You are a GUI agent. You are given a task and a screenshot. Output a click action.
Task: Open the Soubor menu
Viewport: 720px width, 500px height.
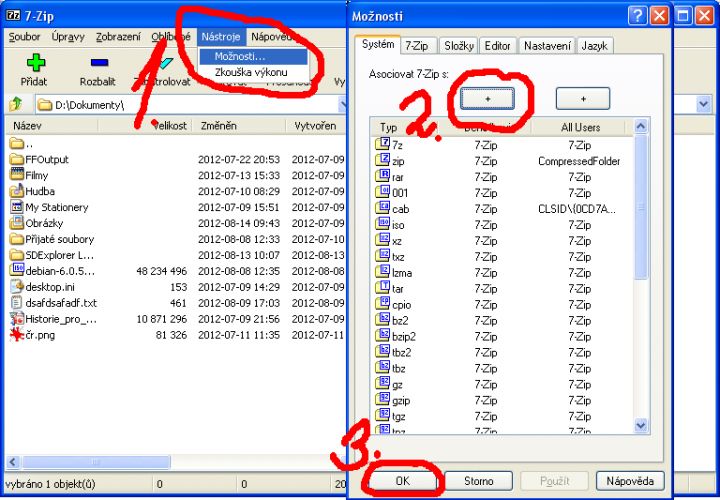[x=24, y=37]
